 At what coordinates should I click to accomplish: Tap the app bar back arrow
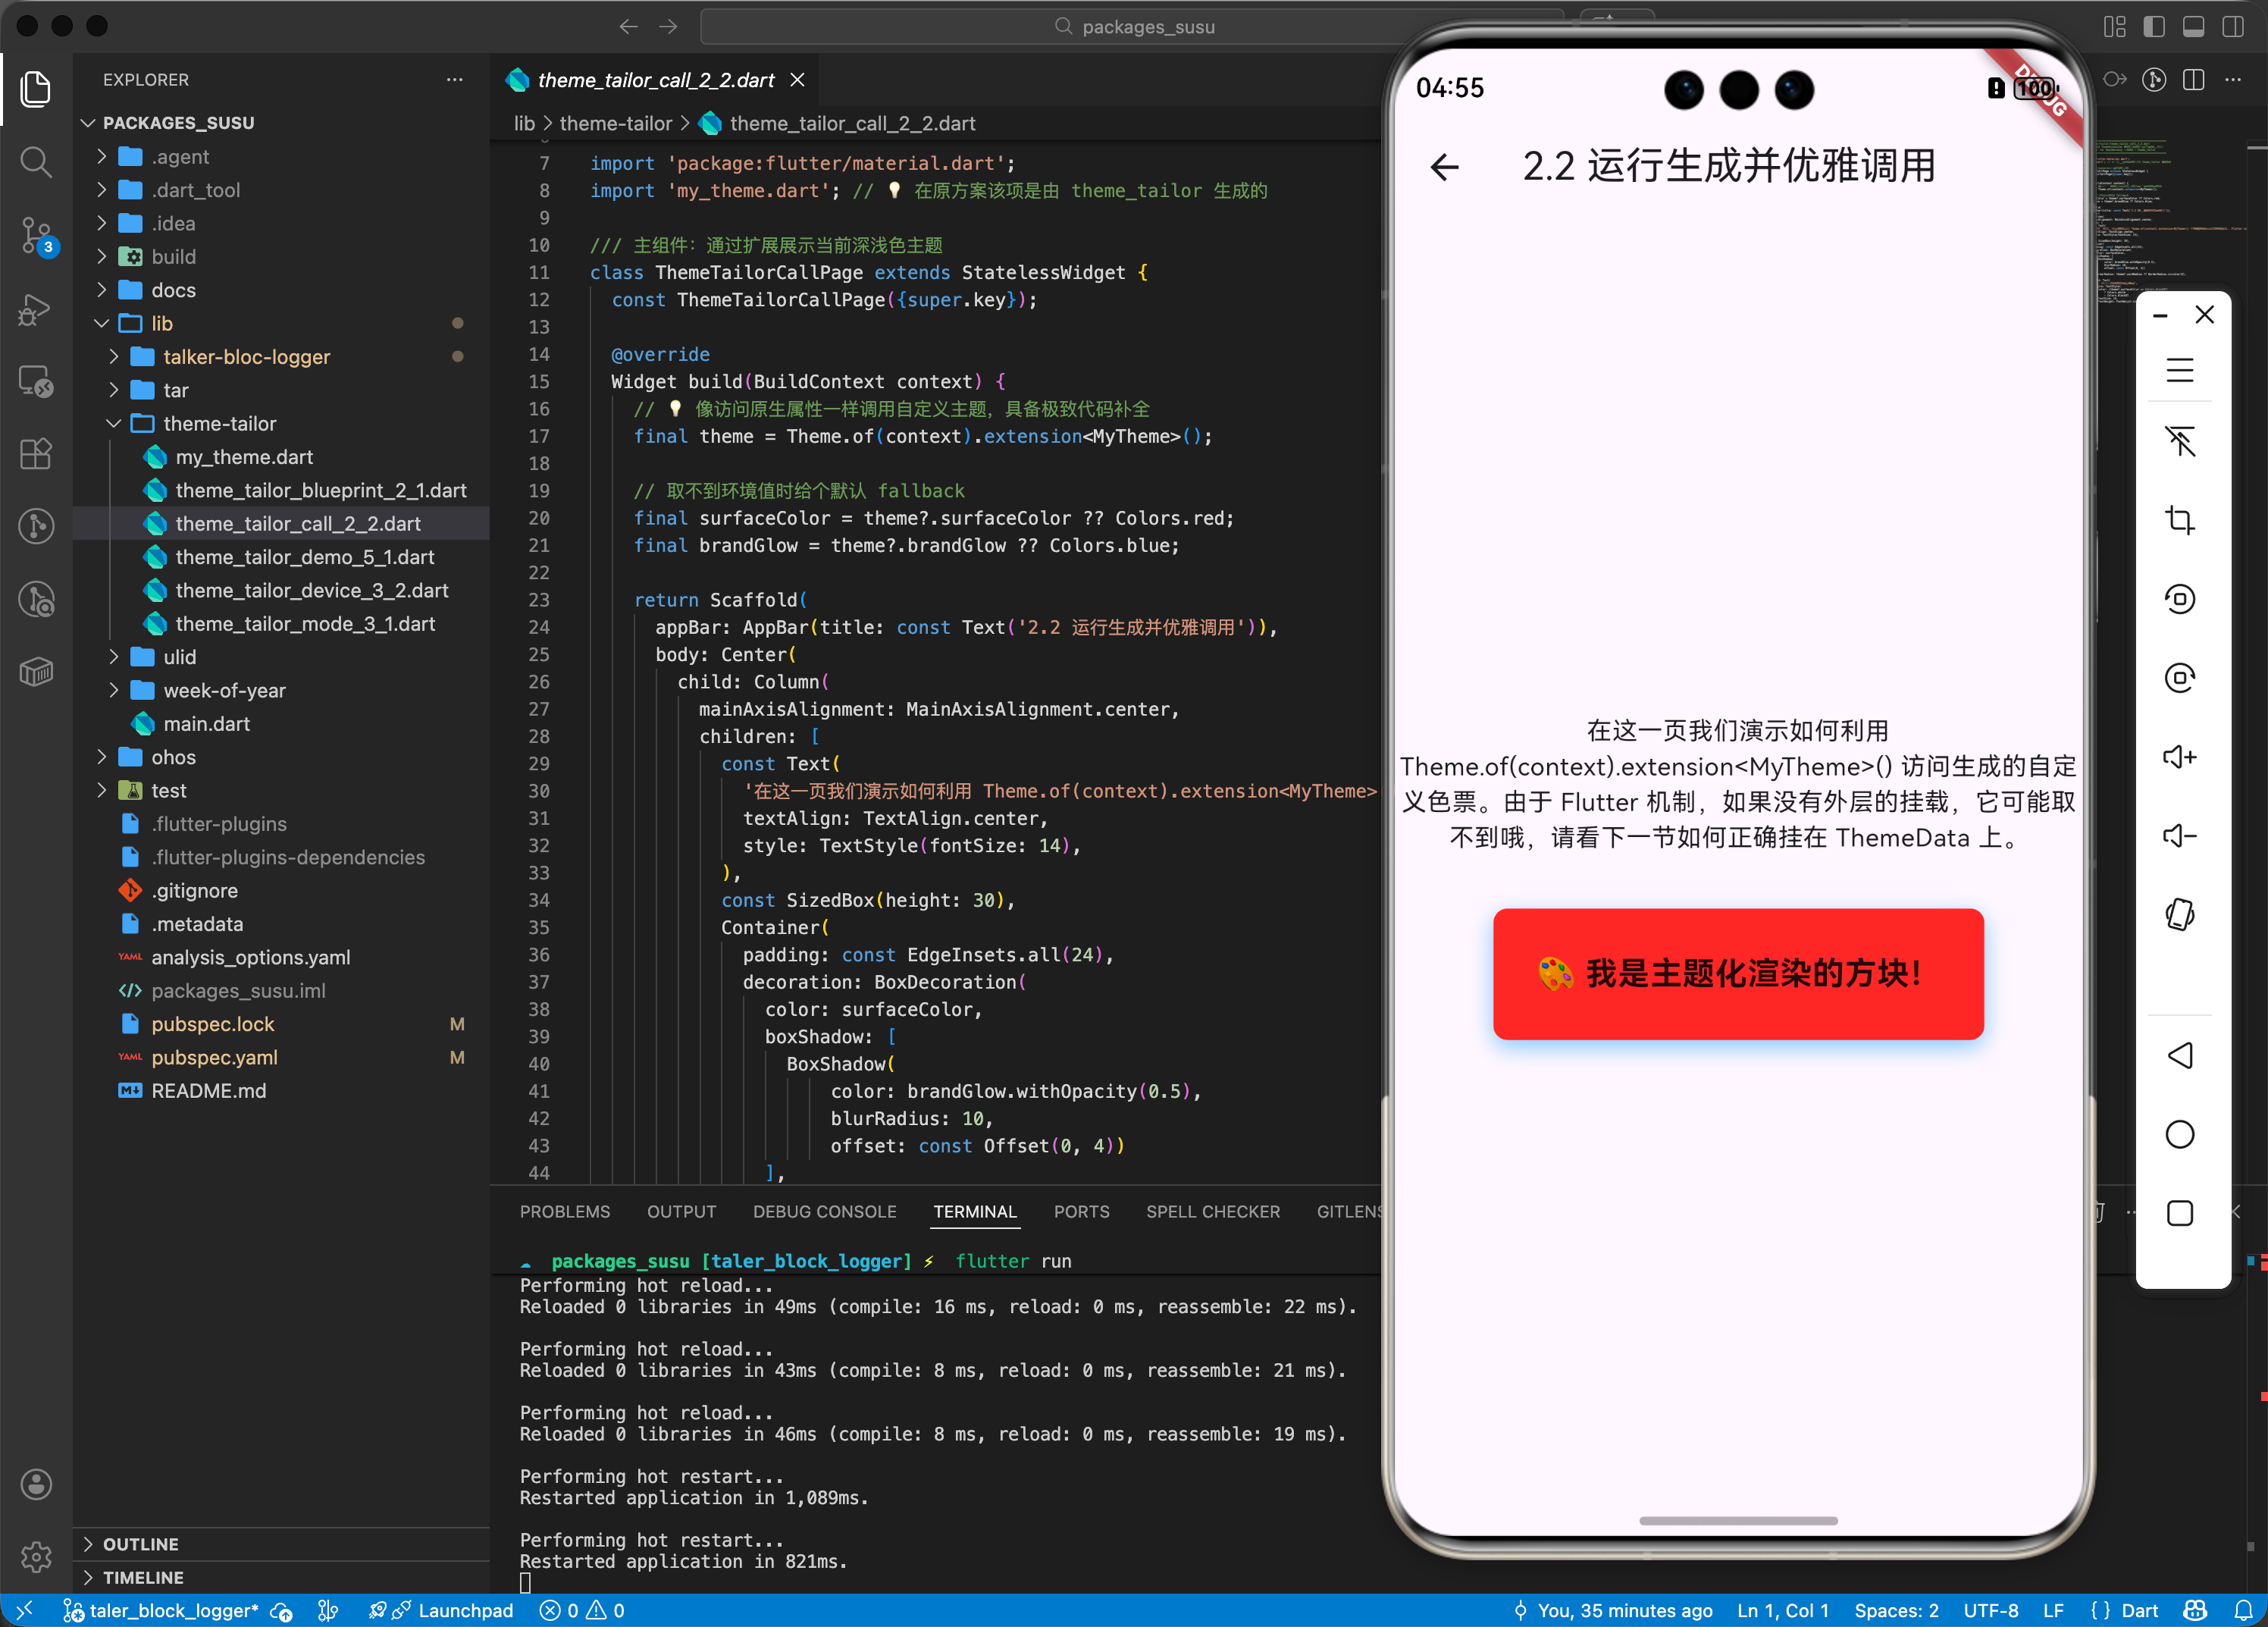point(1444,167)
